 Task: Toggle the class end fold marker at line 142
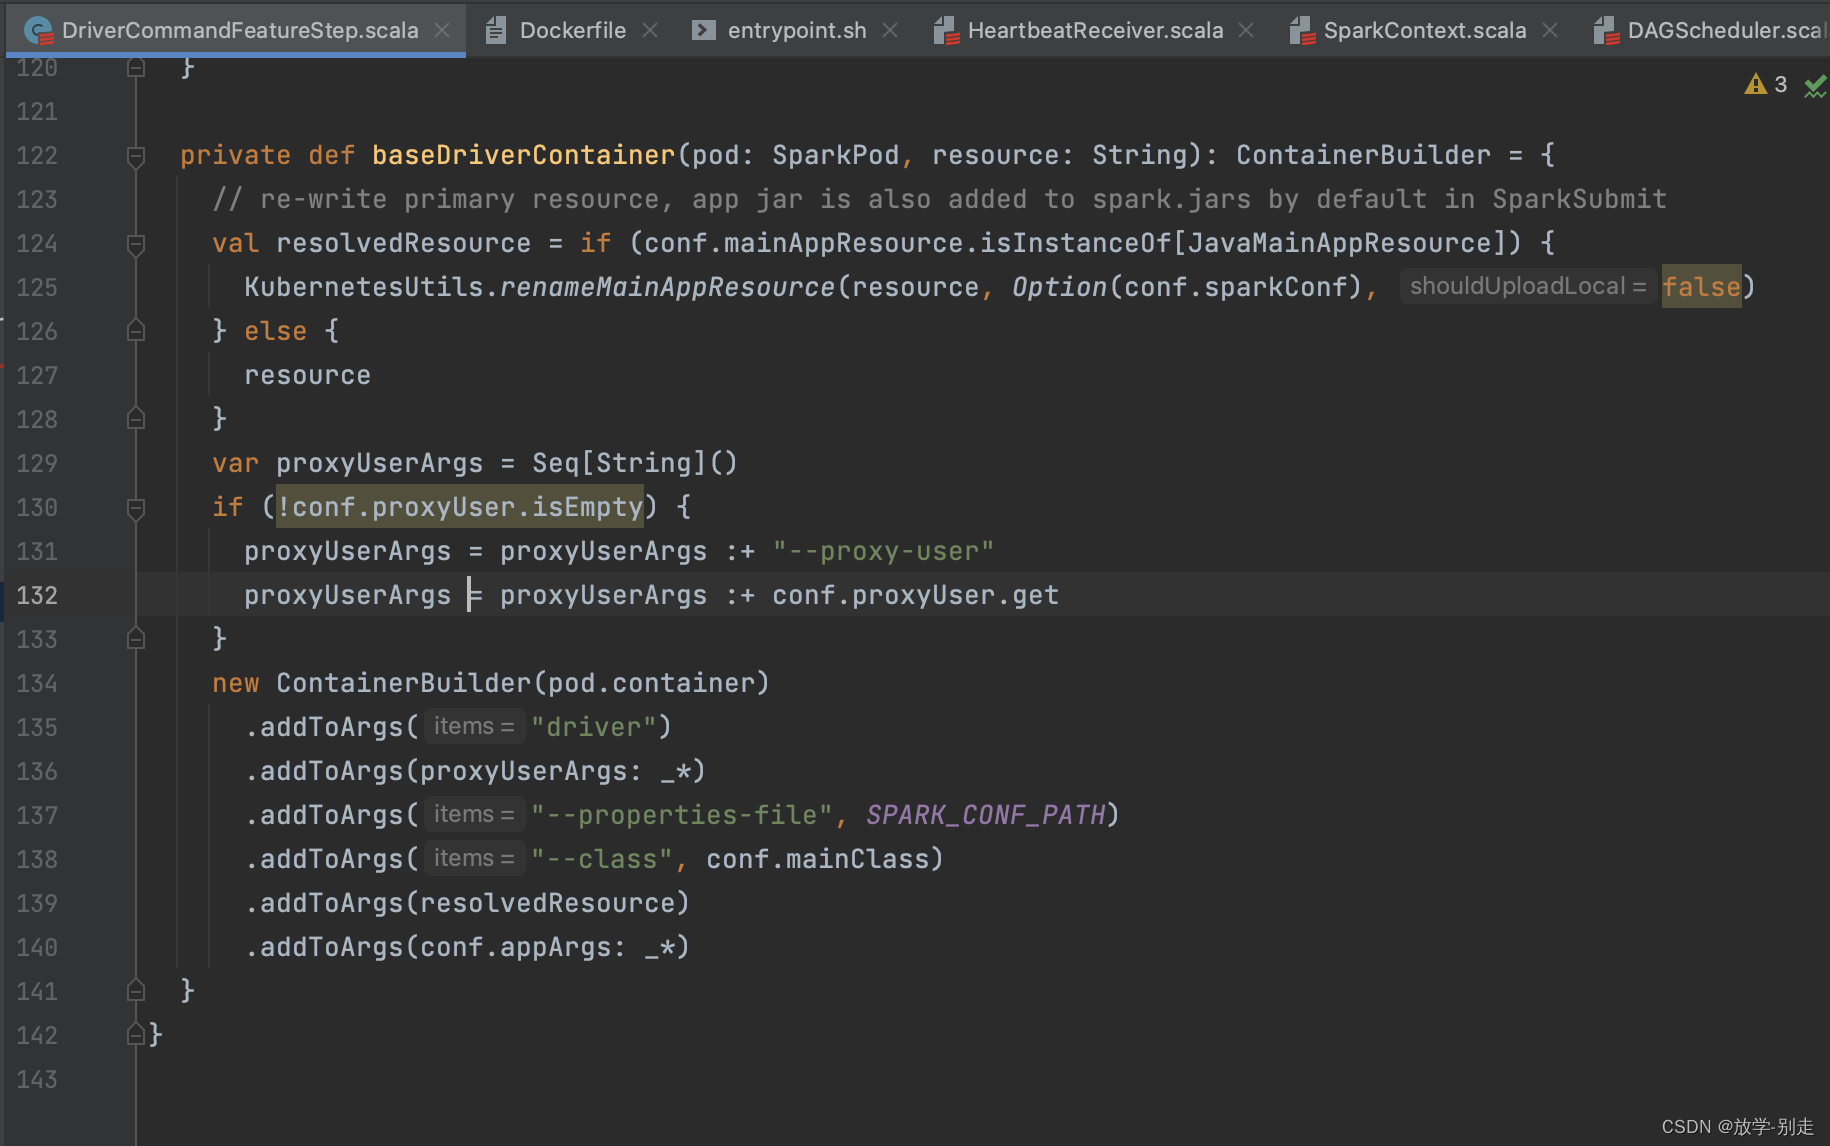coord(136,1035)
